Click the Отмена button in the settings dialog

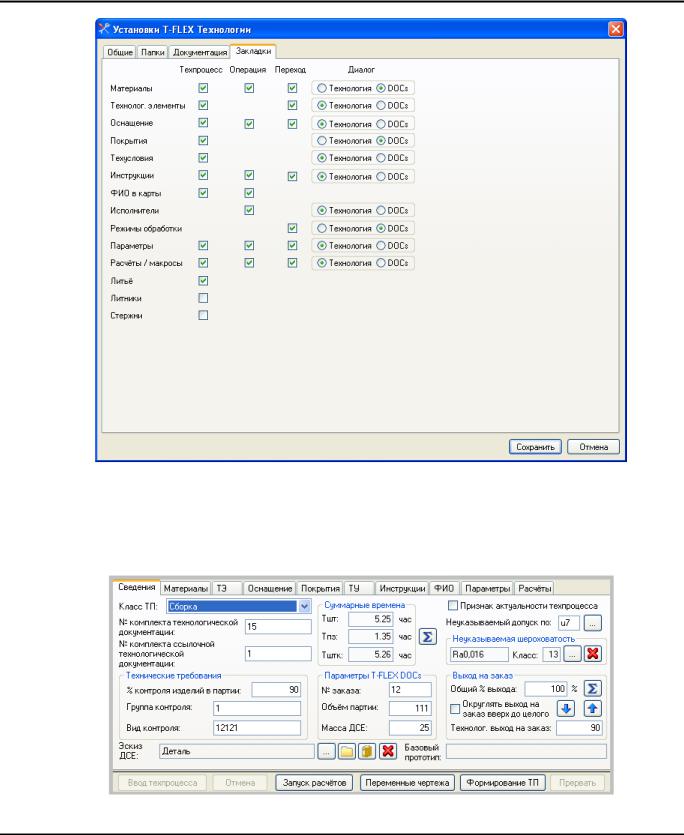coord(593,447)
